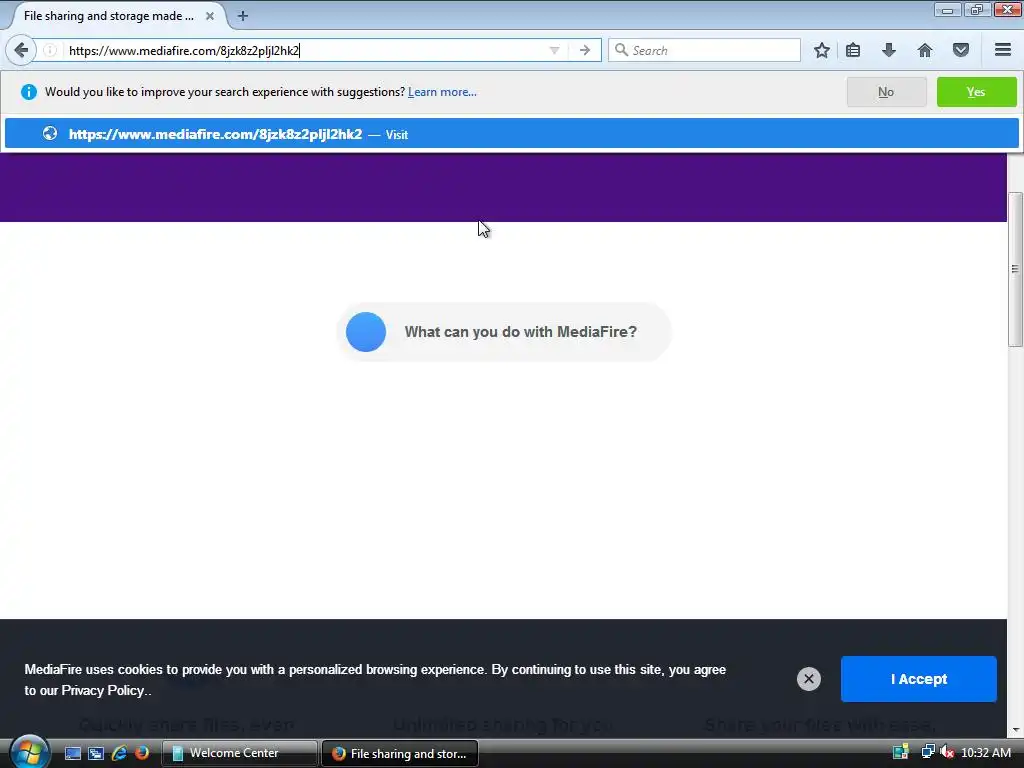Image resolution: width=1024 pixels, height=768 pixels.
Task: Click the Windows flag tray icon
Action: pos(901,752)
